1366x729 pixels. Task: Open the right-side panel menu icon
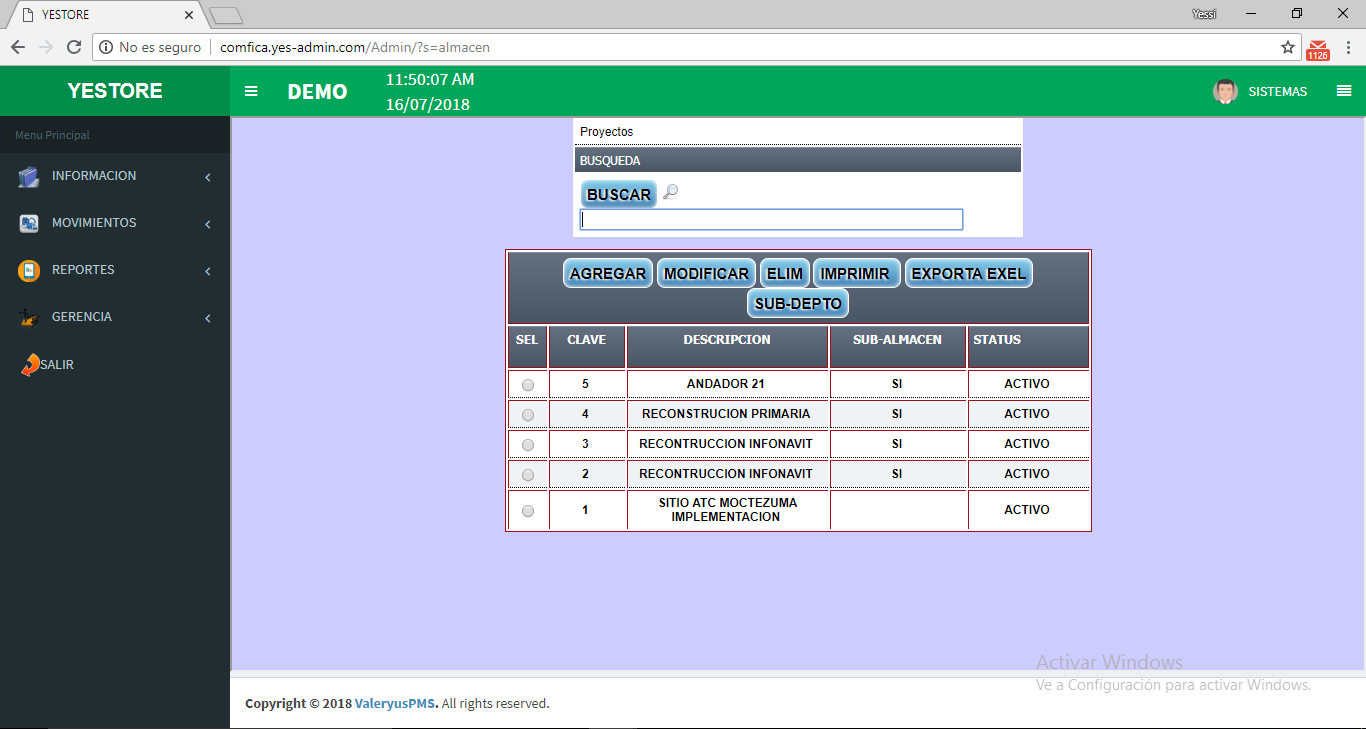1343,91
